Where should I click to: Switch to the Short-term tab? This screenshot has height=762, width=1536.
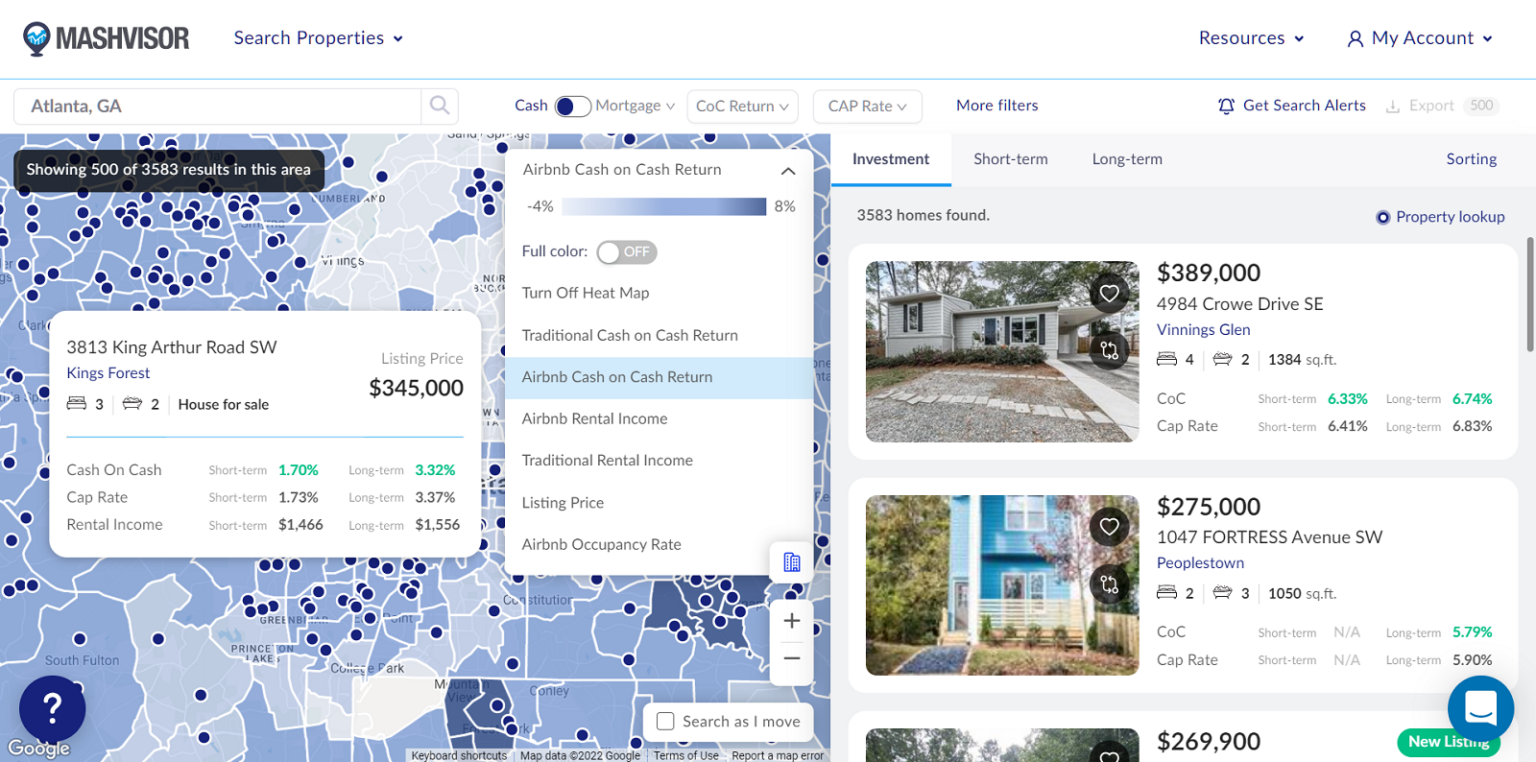click(1010, 158)
